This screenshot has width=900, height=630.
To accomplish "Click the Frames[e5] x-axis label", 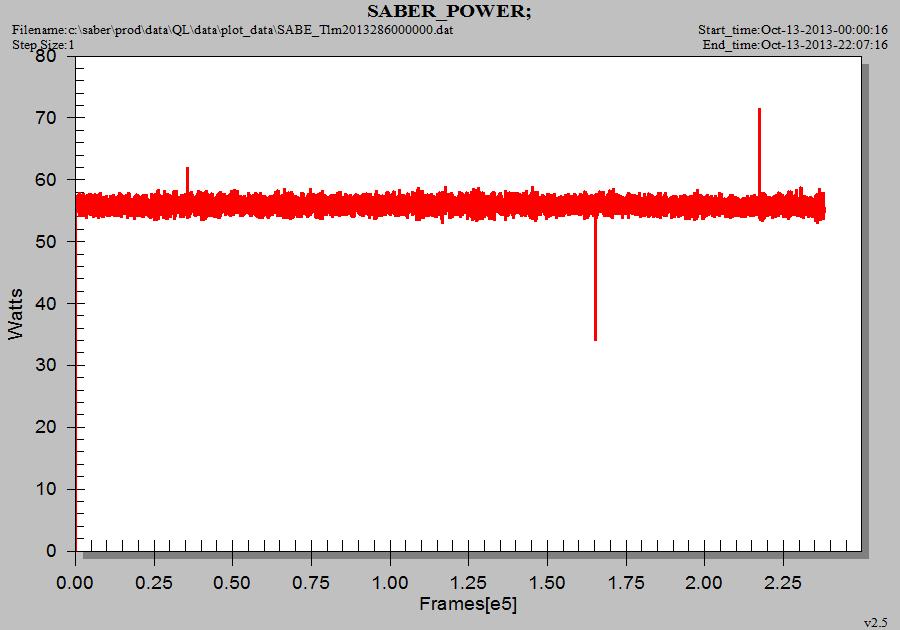I will [468, 604].
